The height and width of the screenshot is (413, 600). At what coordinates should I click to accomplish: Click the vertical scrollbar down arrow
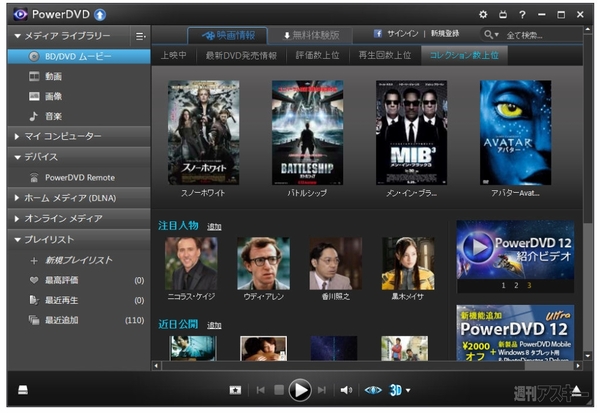pos(588,356)
